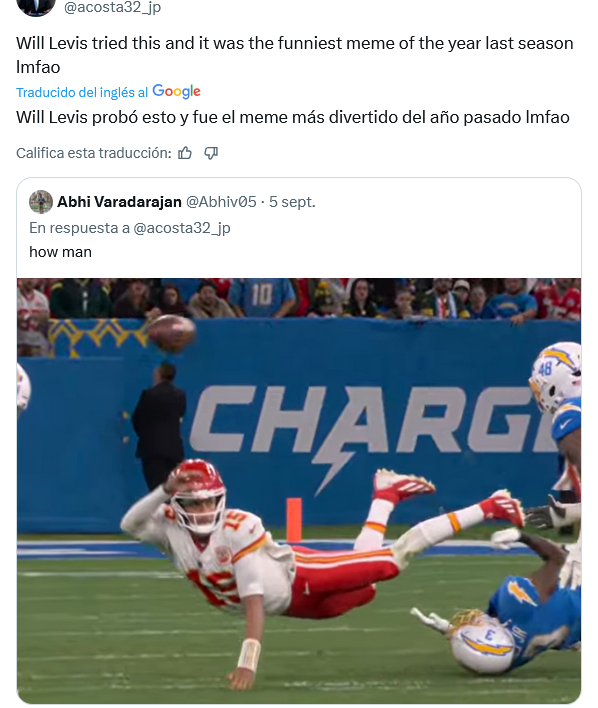Click the @acosta32_jp handle at top

112,7
